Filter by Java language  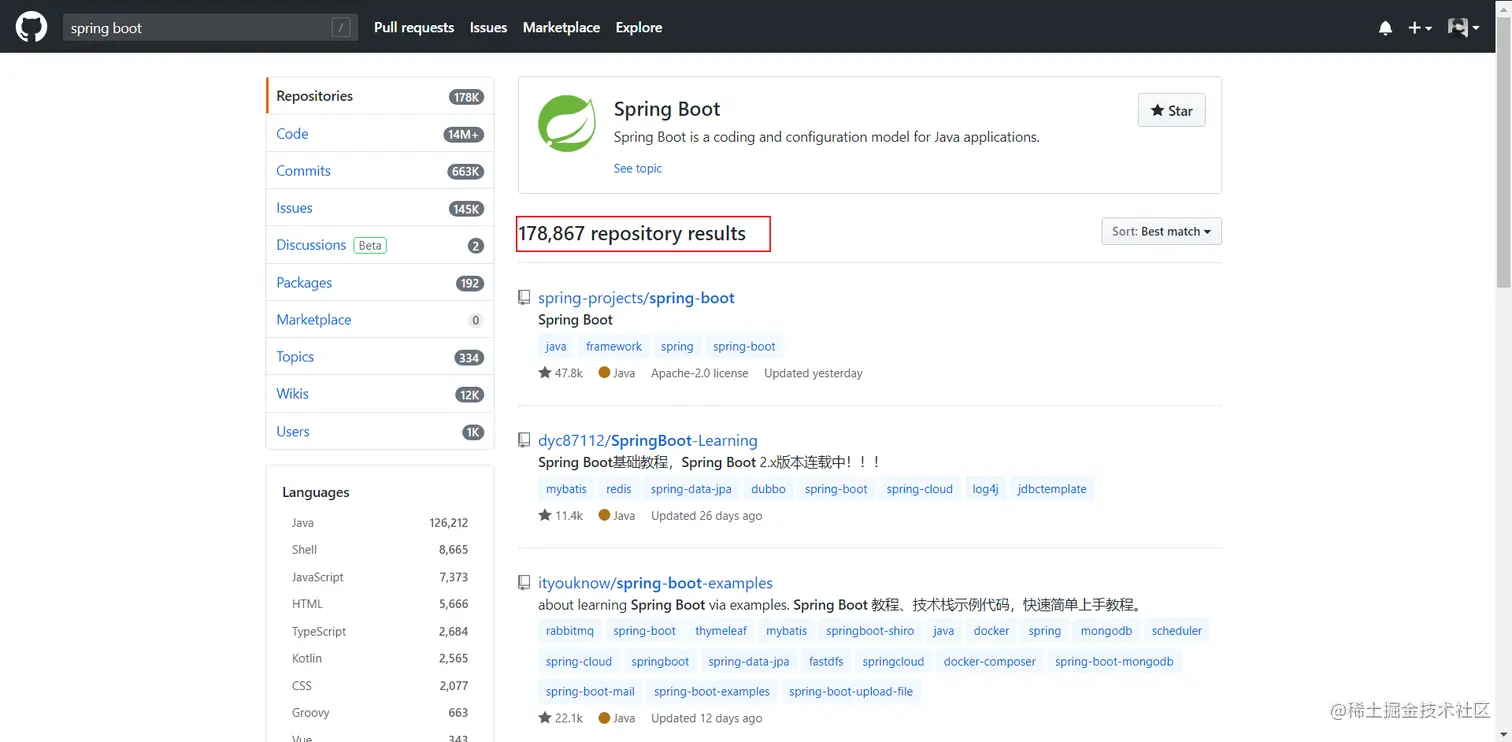click(380, 523)
